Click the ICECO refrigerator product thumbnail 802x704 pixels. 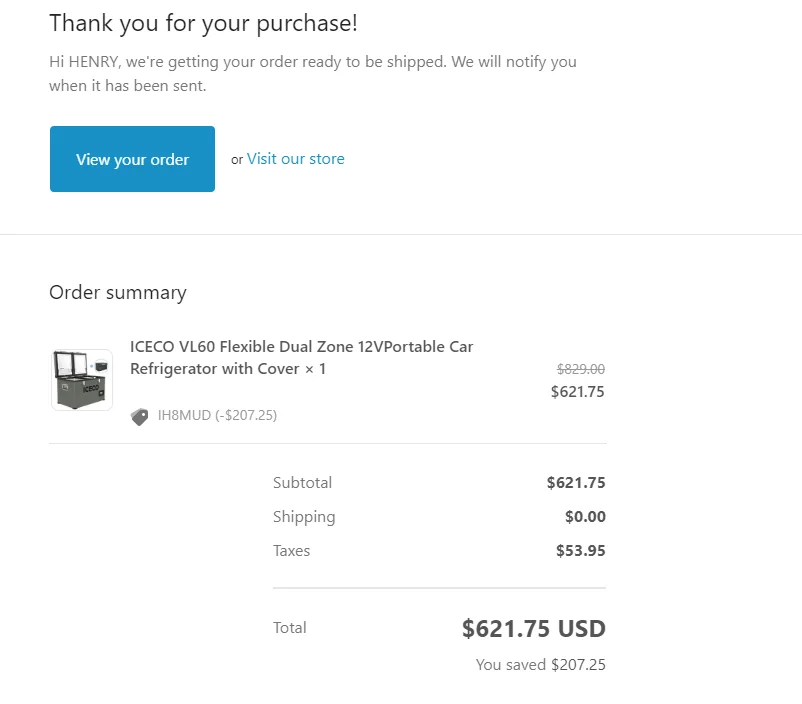(x=82, y=380)
